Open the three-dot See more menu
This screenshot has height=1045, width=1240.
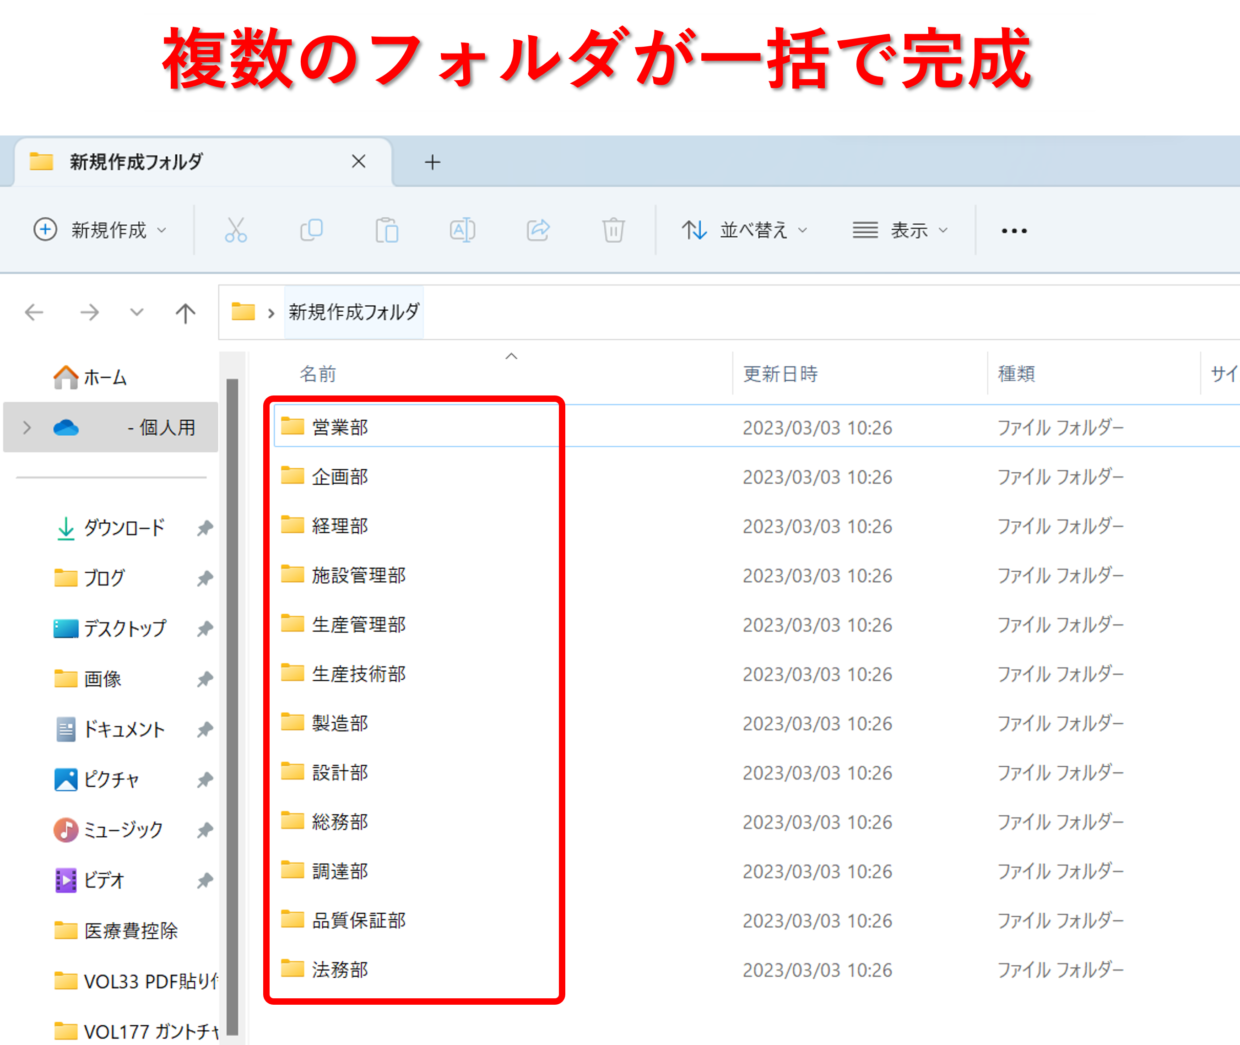(1014, 231)
